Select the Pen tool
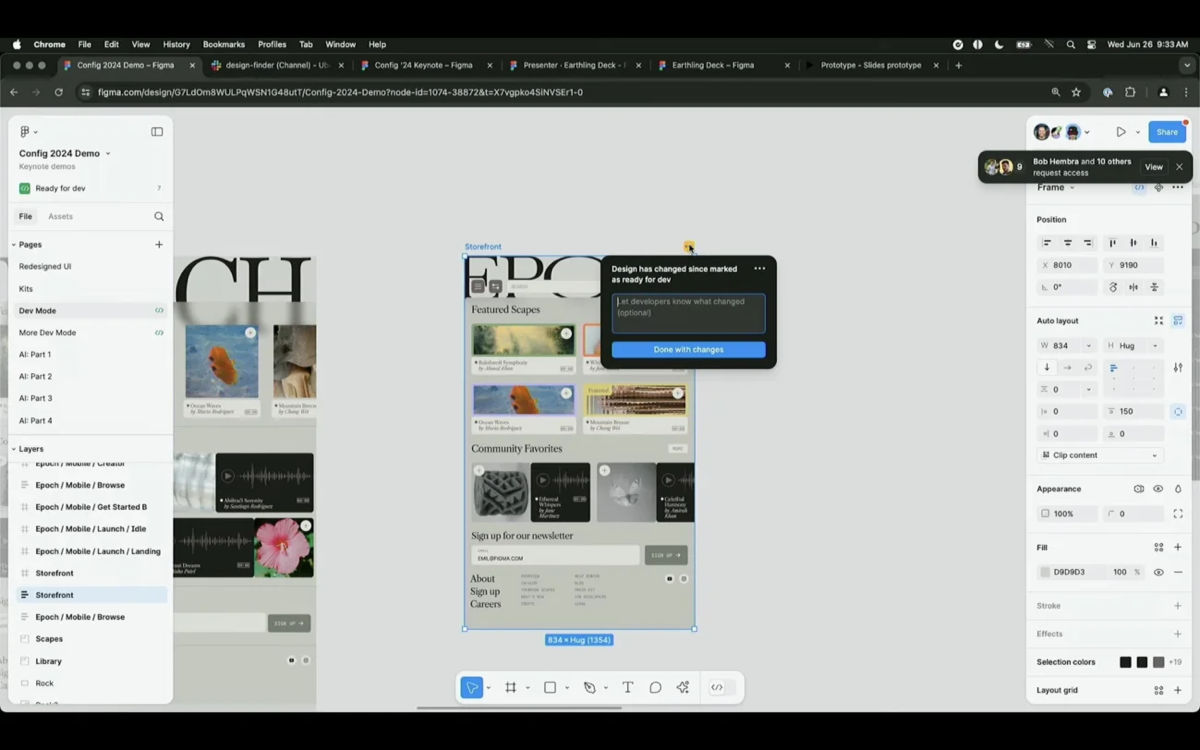The image size is (1200, 750). 590,687
